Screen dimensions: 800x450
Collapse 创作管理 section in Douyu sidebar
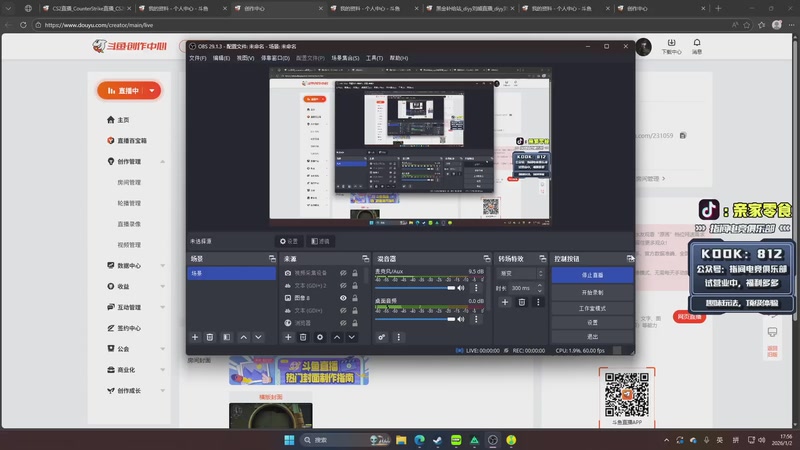pyautogui.click(x=162, y=162)
